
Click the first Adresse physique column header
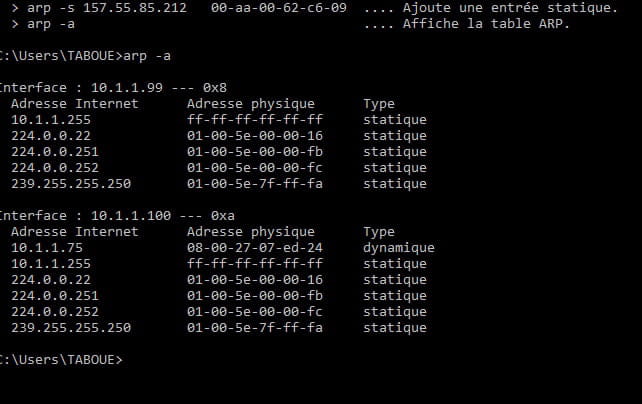[x=251, y=104]
